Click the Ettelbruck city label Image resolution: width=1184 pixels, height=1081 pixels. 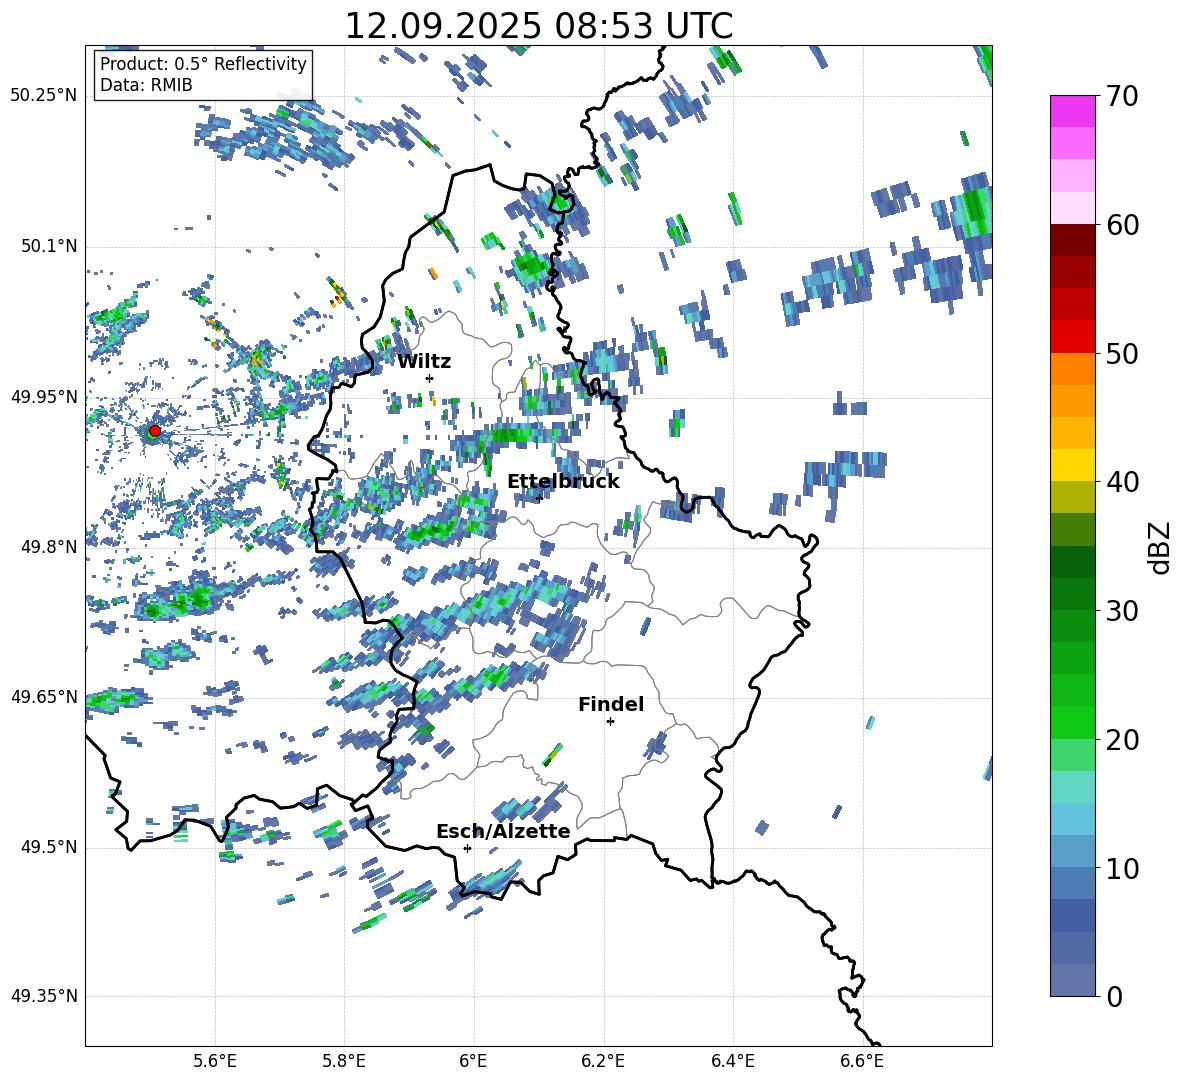(x=563, y=482)
